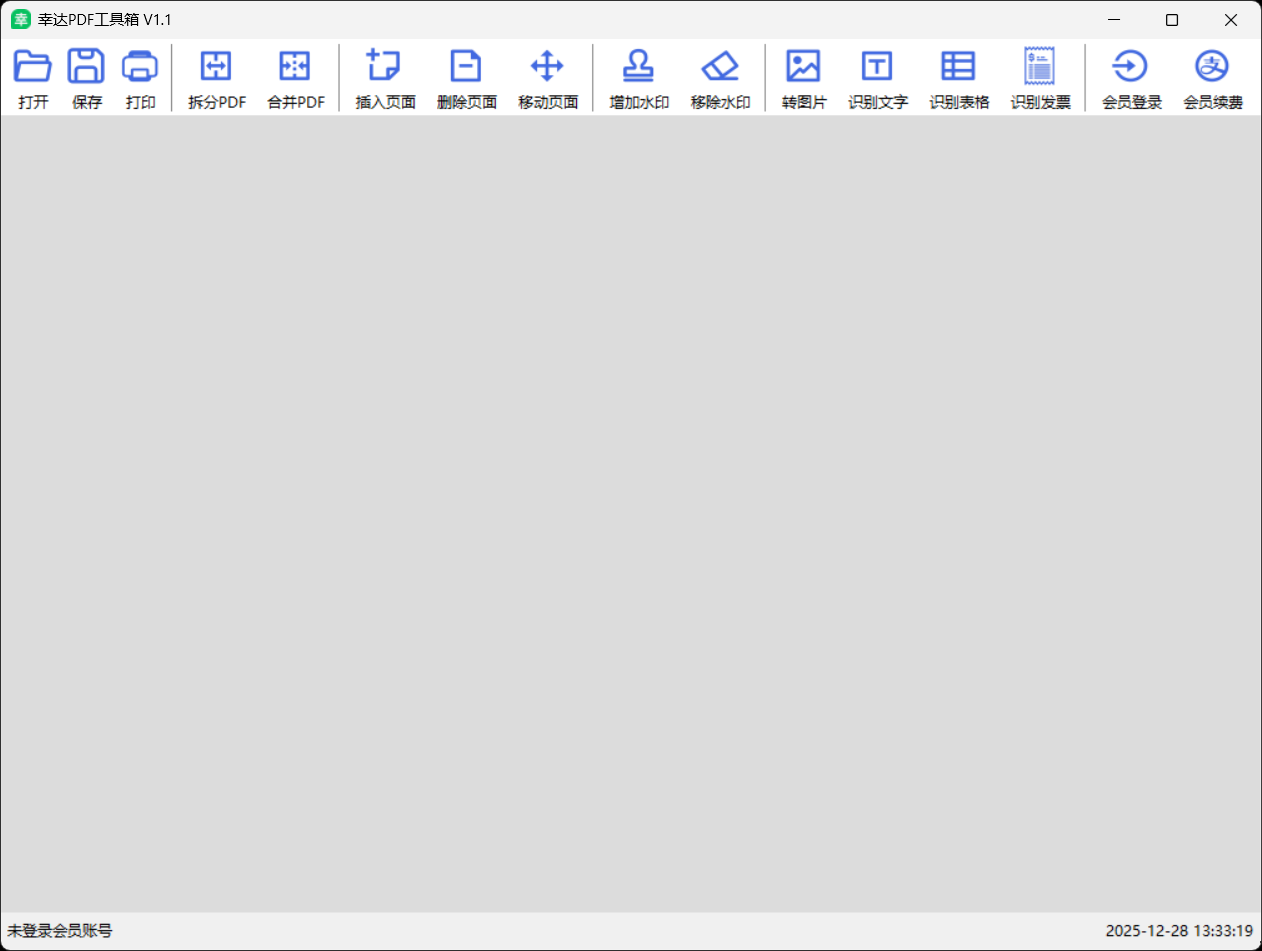This screenshot has height=951, width=1262.
Task: Open the Remove Watermark (移除水印) eraser tool
Action: click(x=720, y=67)
